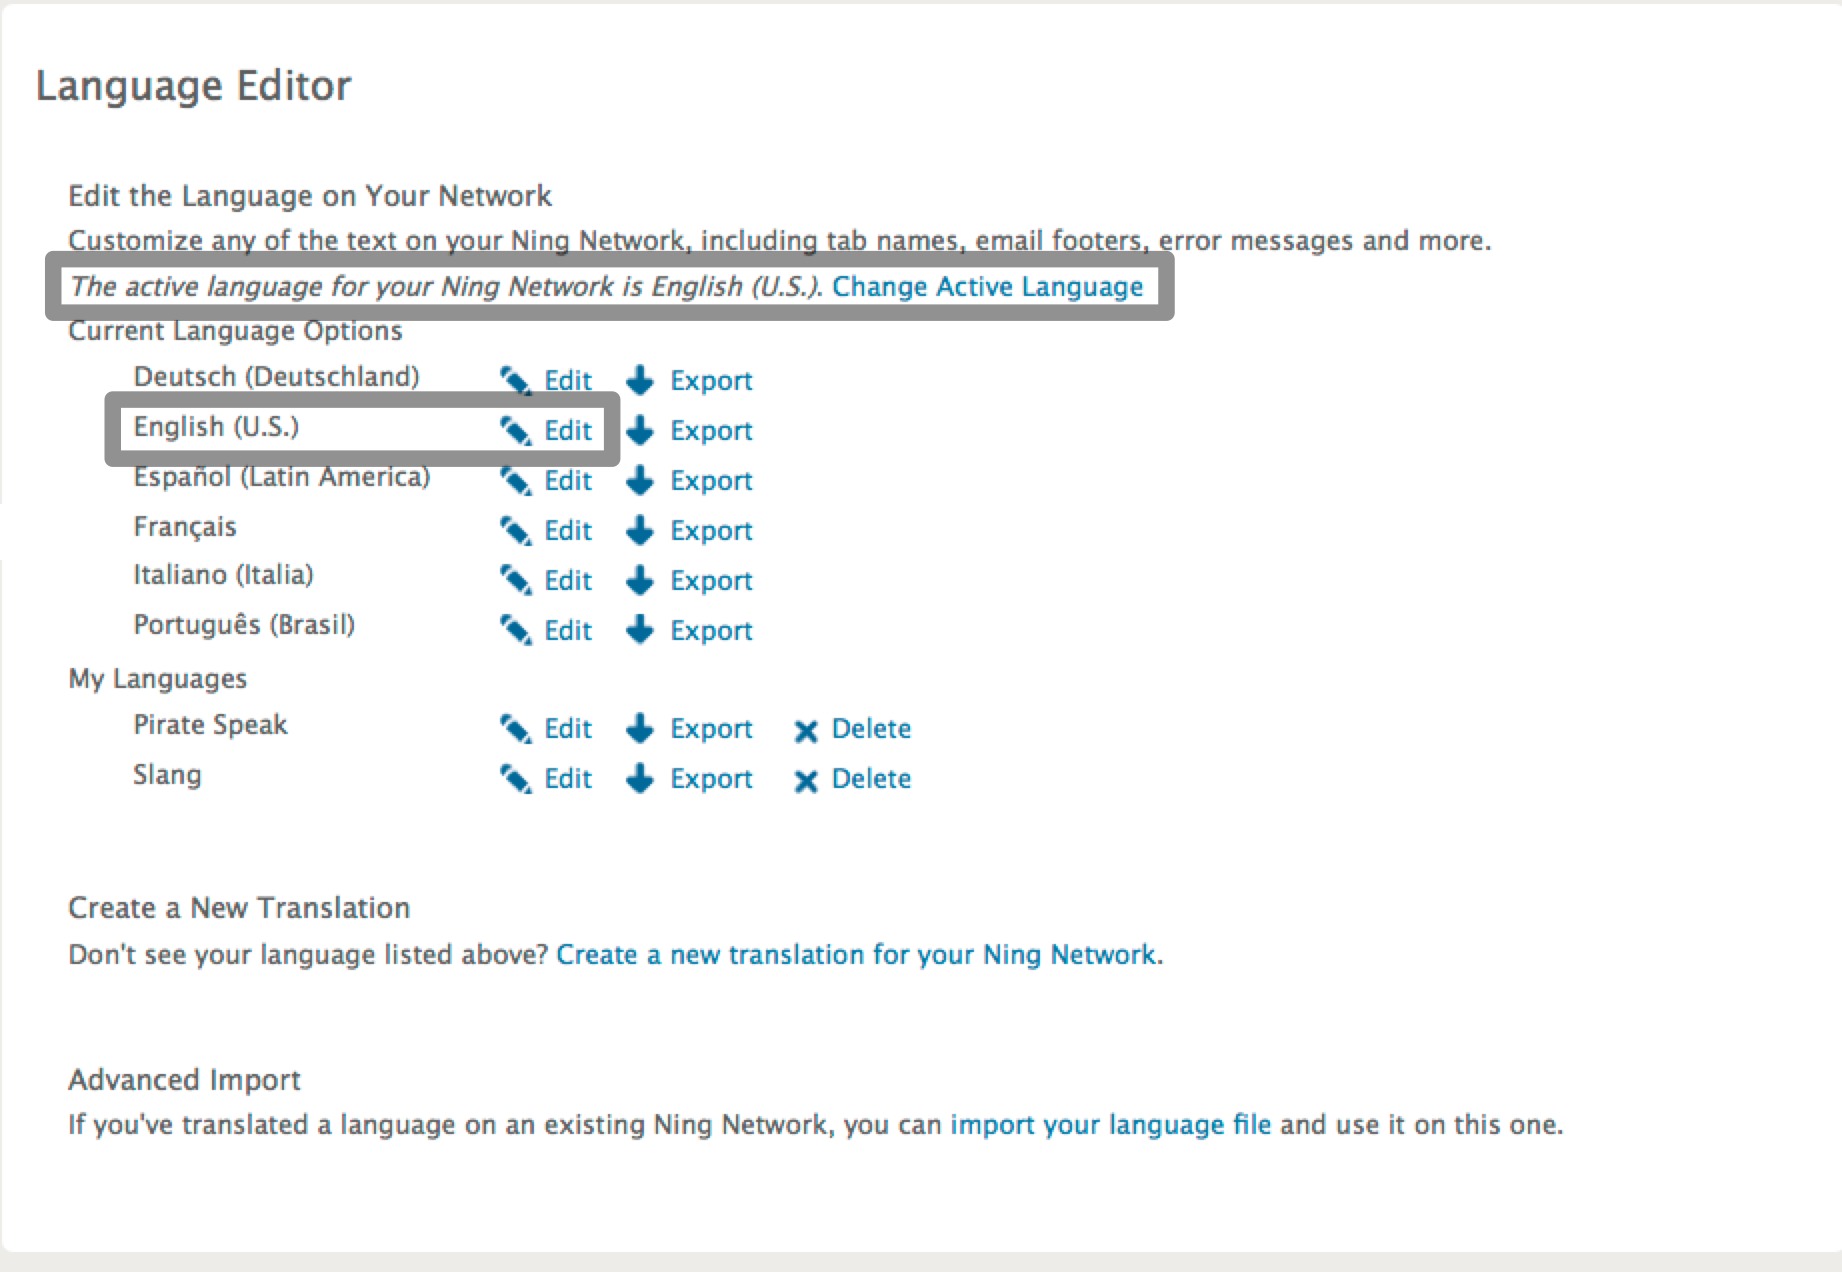Click the download arrow icon for Français
Viewport: 1842px width, 1272px height.
point(640,530)
